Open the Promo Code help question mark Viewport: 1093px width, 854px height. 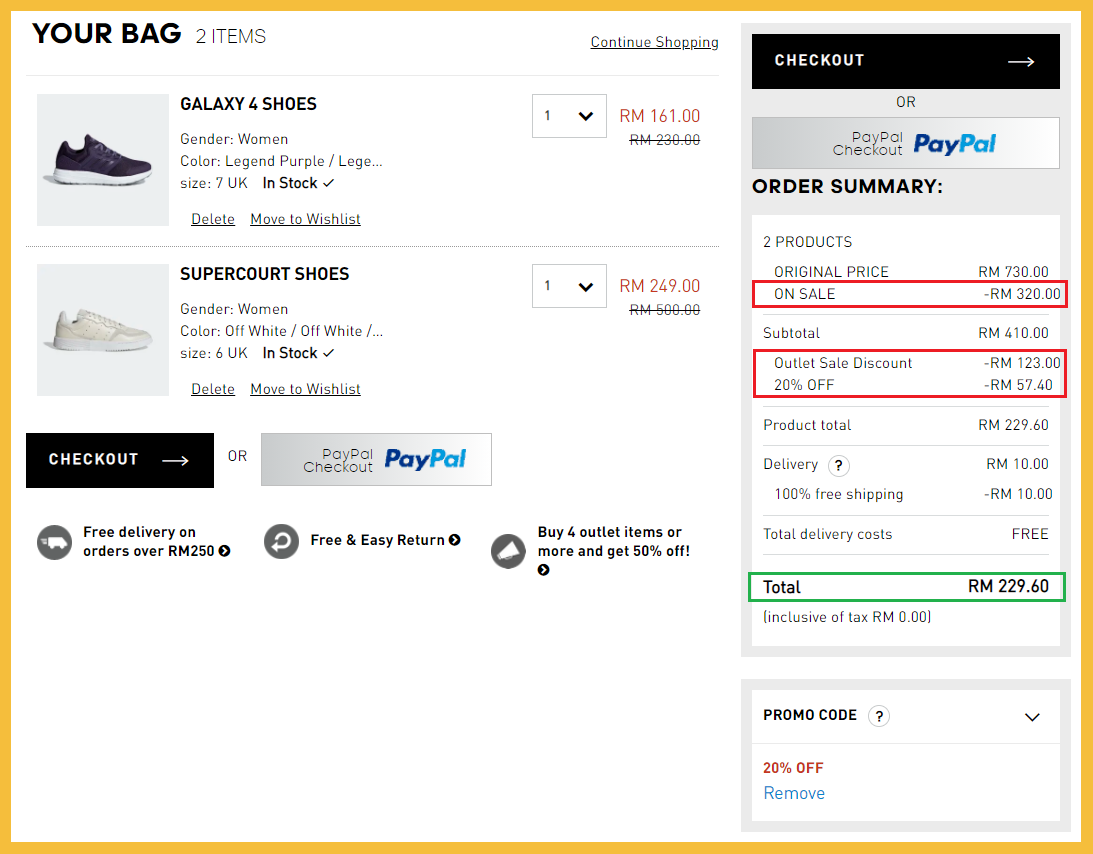[878, 716]
